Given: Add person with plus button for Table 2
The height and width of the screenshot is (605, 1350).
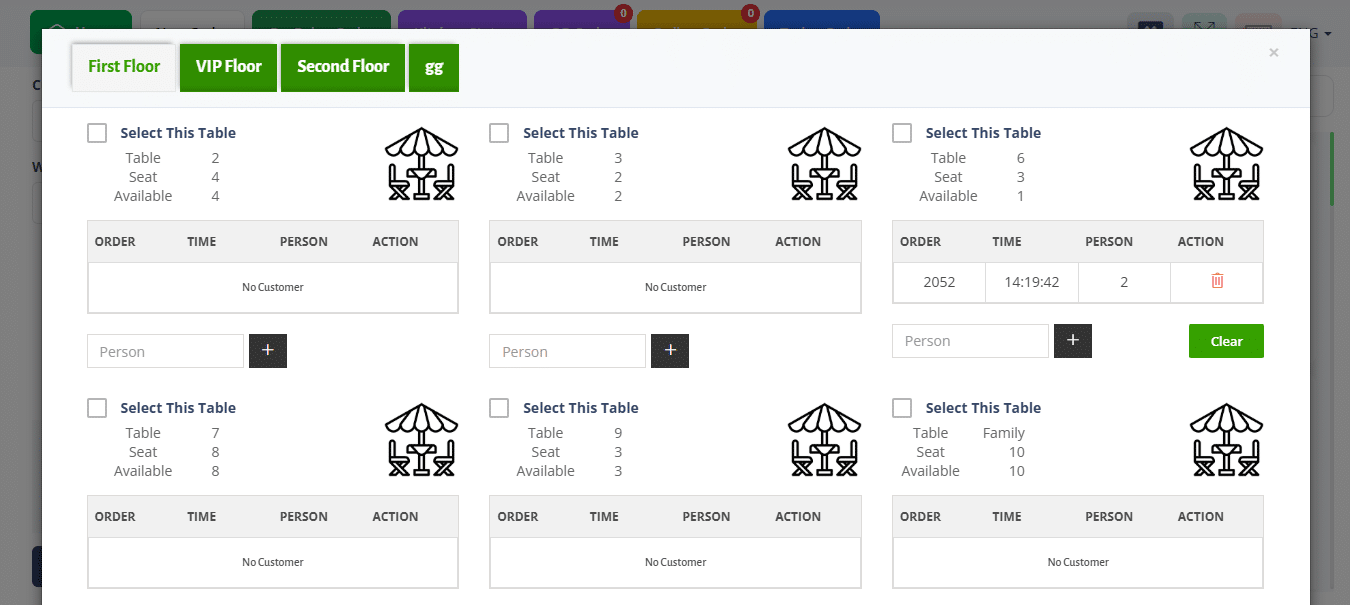Looking at the screenshot, I should click(x=268, y=351).
